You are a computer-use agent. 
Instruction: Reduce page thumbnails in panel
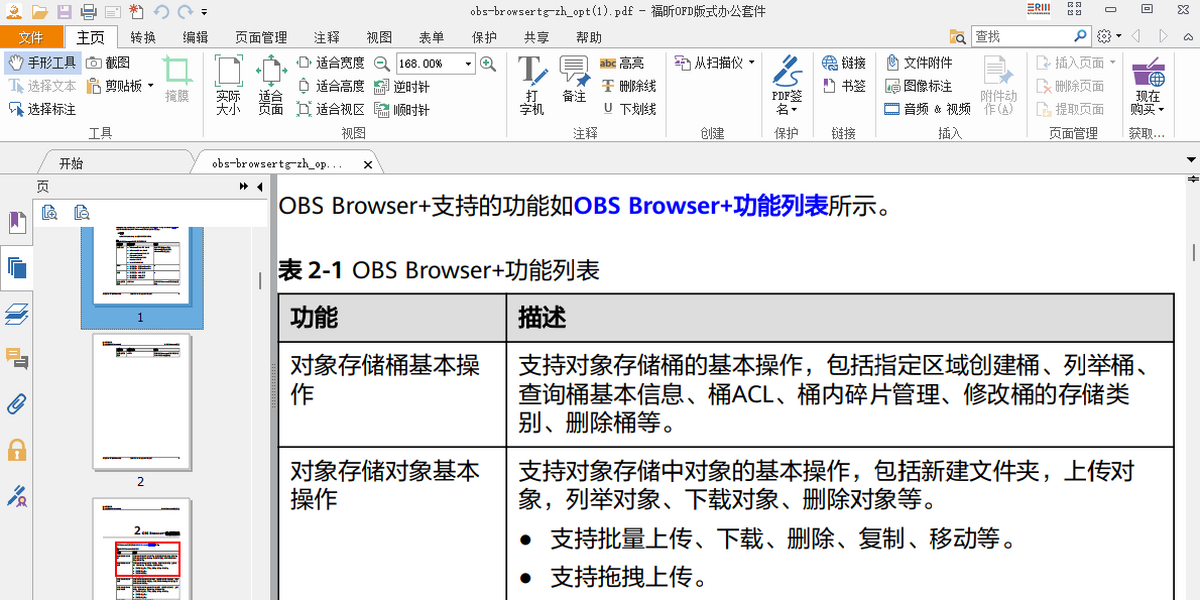point(82,212)
